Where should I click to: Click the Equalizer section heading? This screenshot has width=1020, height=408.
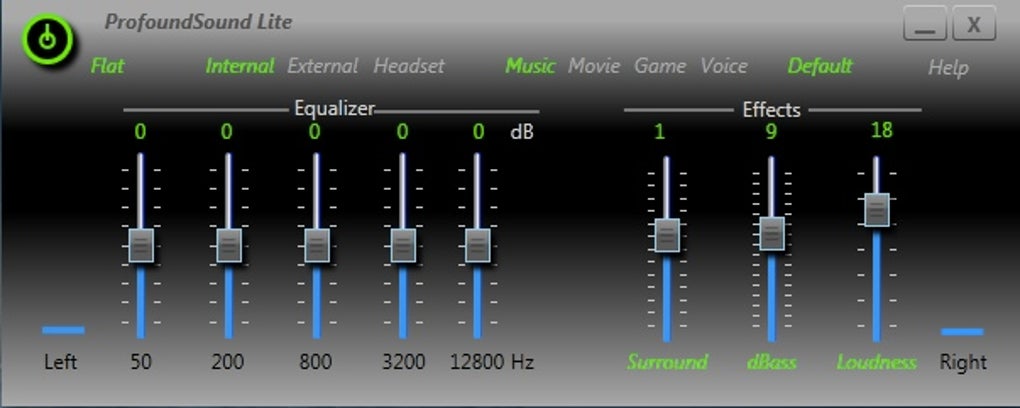[x=334, y=109]
